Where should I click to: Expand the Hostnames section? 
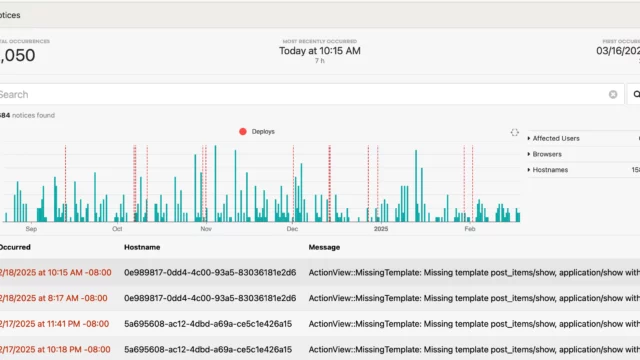550,170
